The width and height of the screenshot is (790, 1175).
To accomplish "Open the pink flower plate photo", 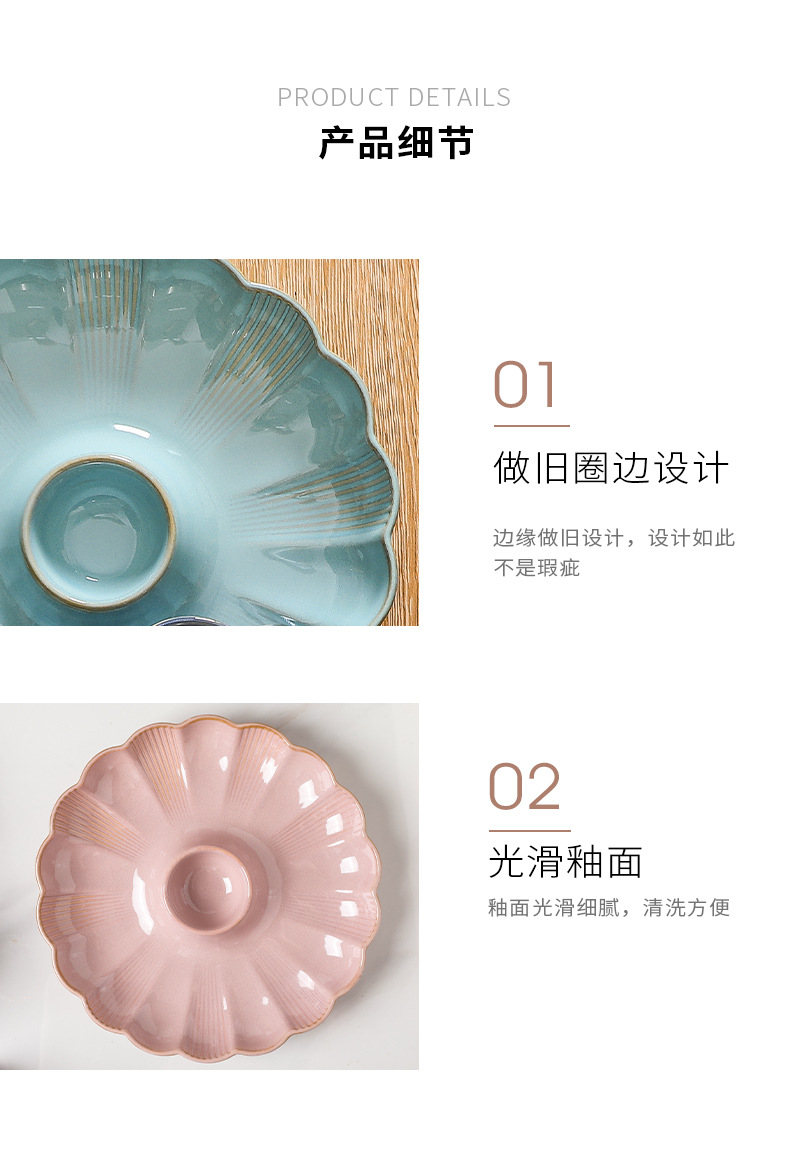I will point(209,886).
